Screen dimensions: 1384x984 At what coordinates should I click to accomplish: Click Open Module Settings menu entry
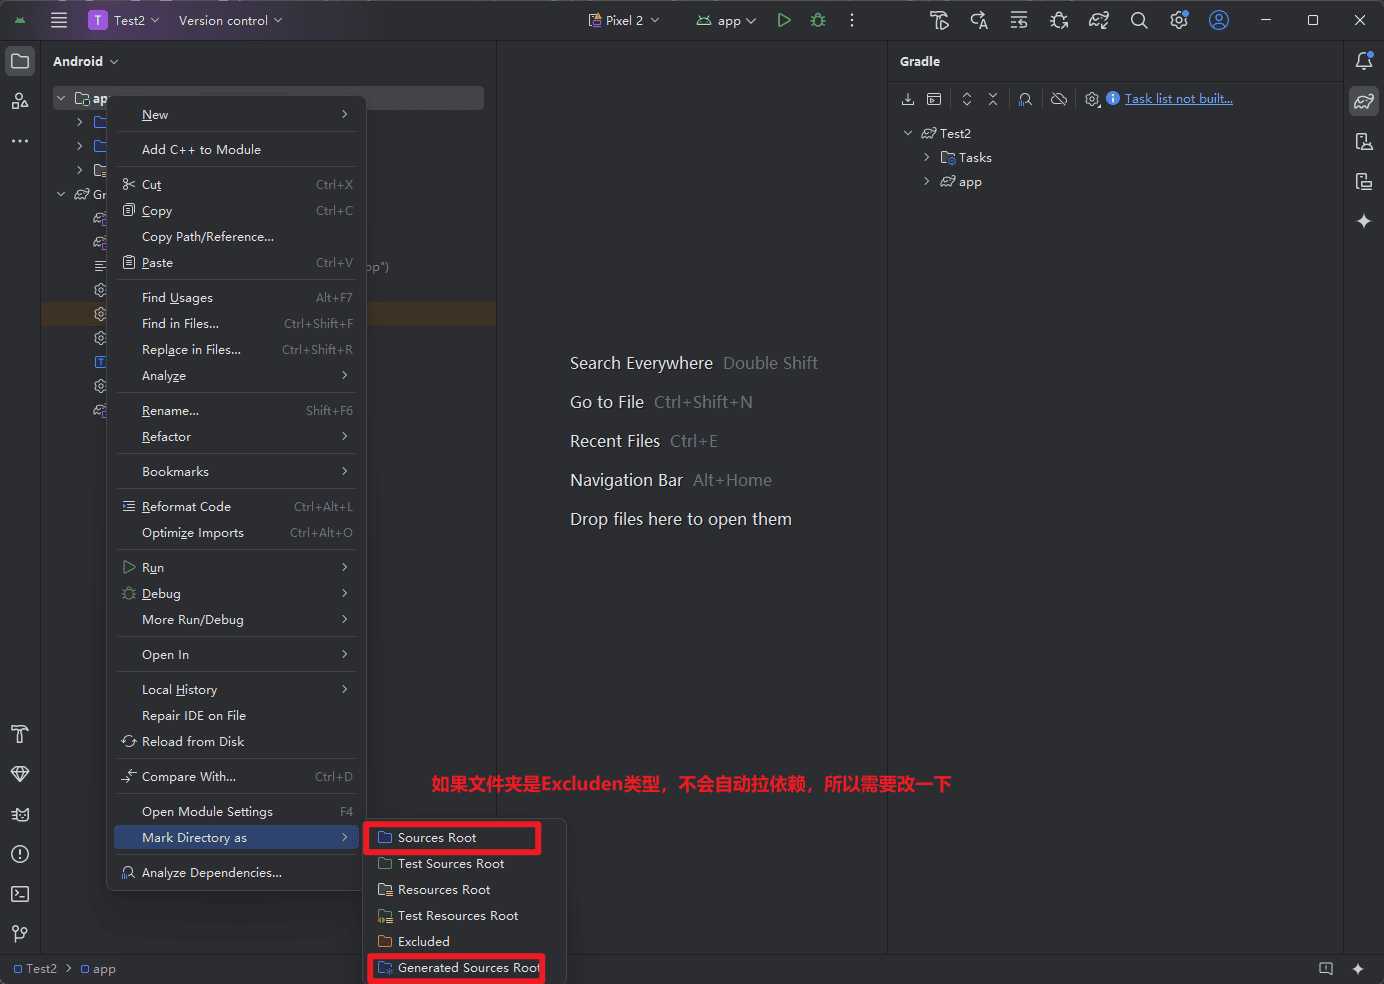tap(207, 812)
